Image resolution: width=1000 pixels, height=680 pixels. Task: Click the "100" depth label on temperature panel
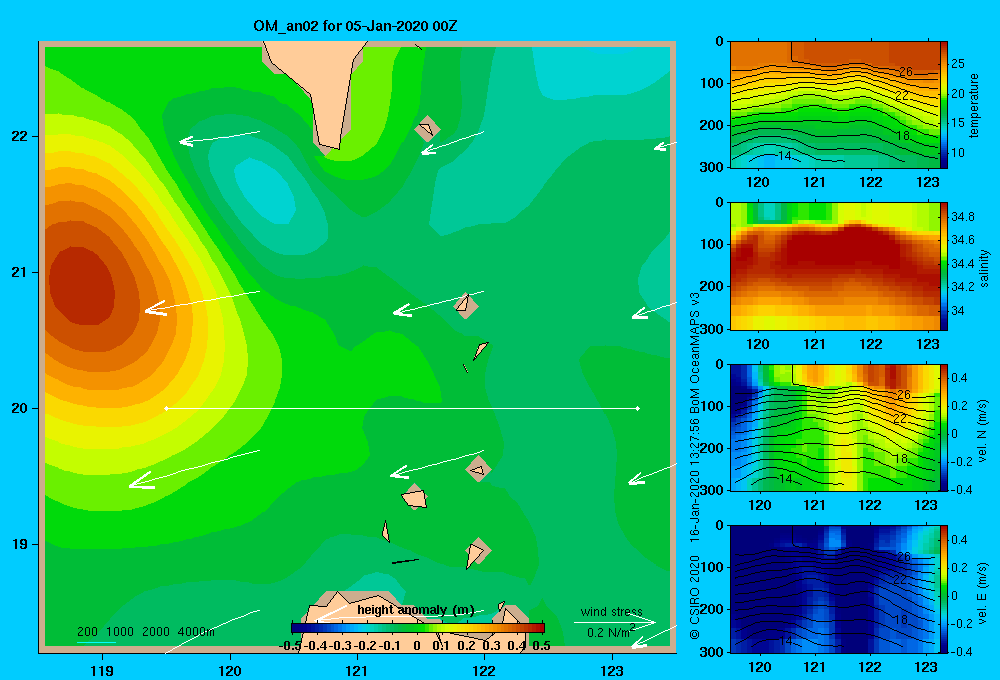tap(714, 83)
